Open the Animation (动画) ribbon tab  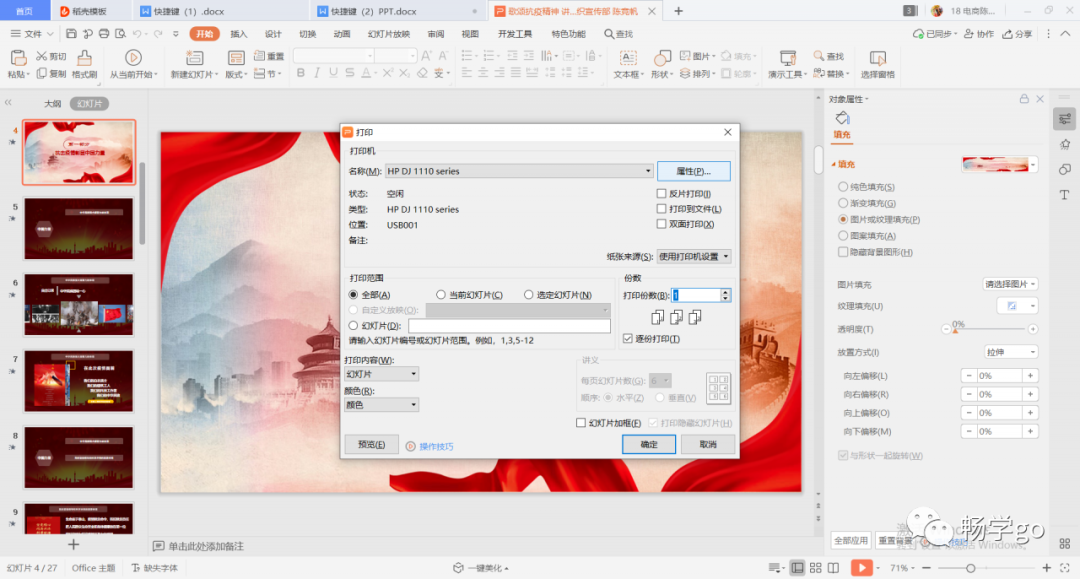point(342,34)
